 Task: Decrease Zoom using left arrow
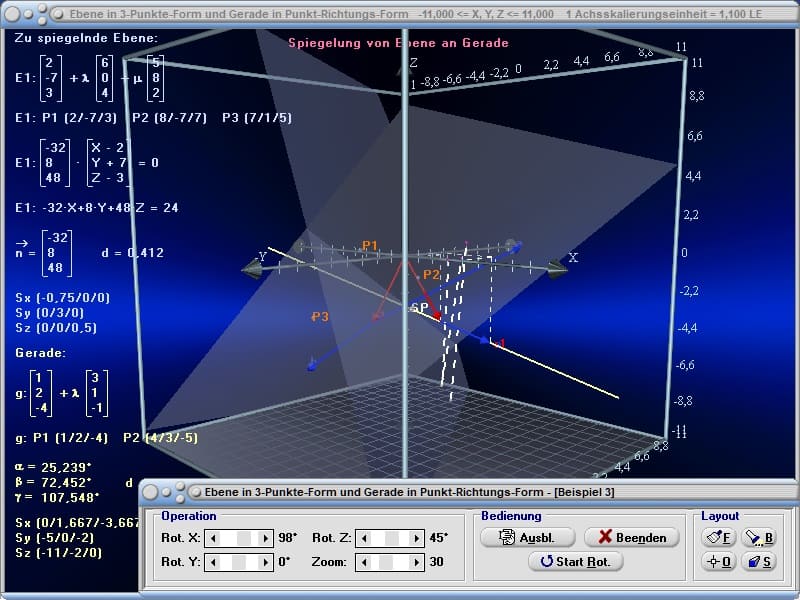[364, 562]
